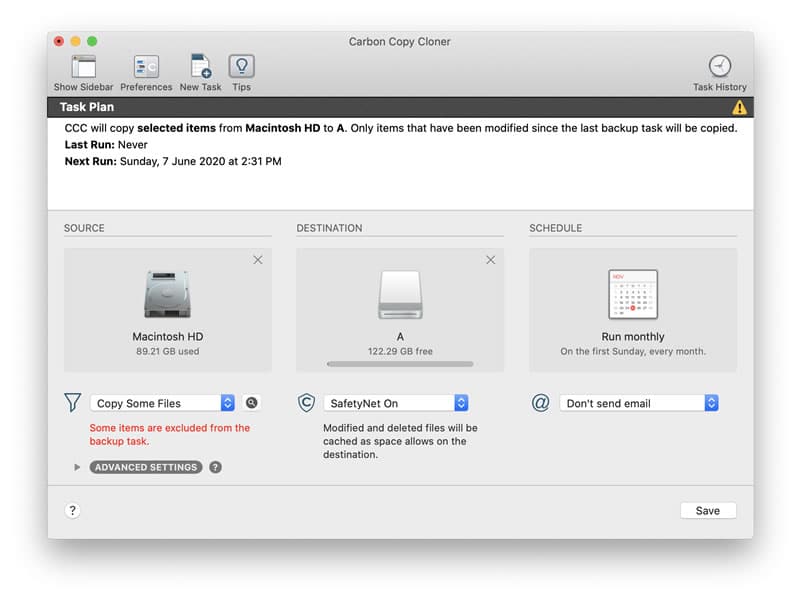800x600 pixels.
Task: Open help beside Advanced Settings
Action: [x=215, y=467]
